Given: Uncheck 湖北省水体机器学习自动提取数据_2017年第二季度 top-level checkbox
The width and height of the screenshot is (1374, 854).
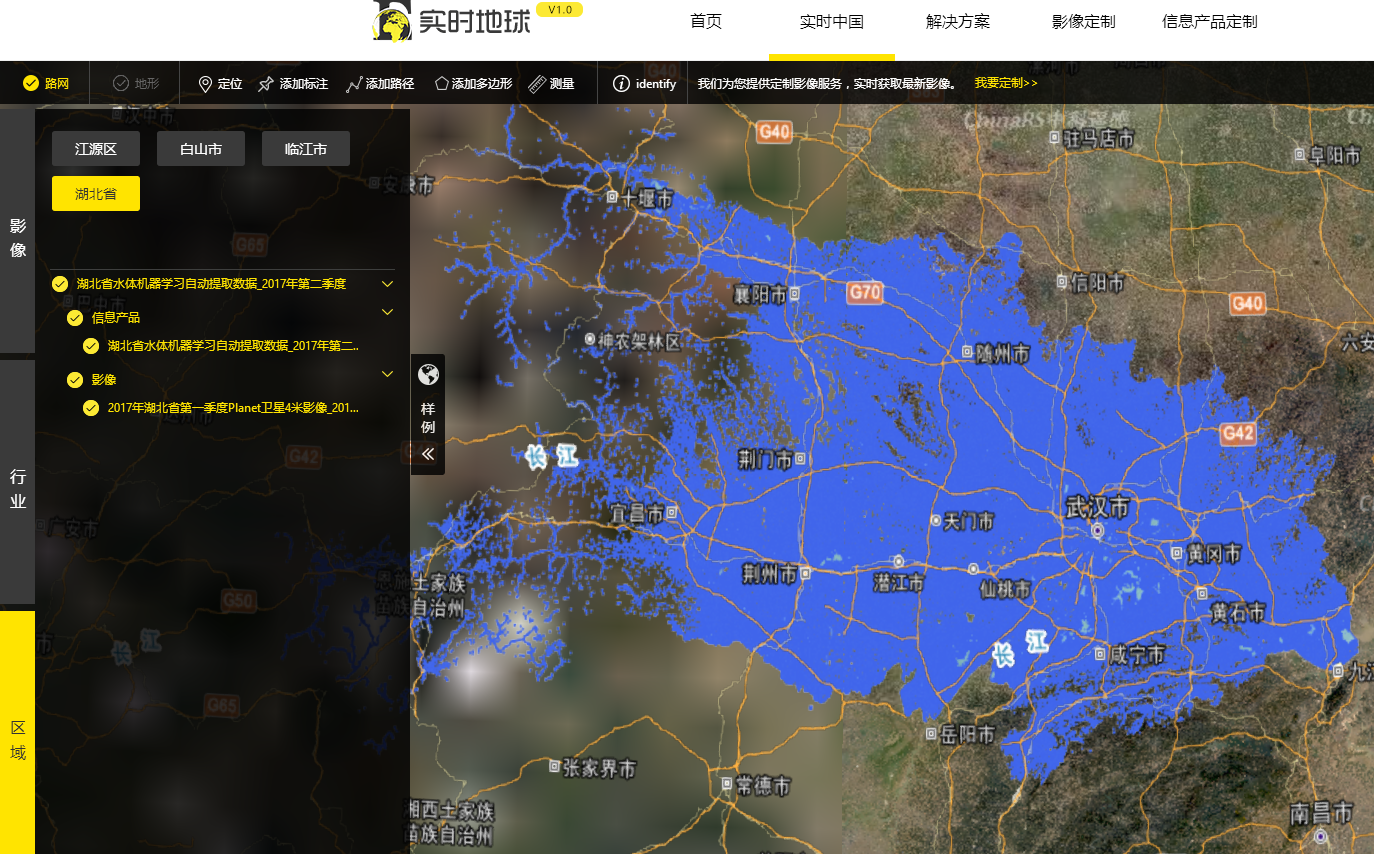Looking at the screenshot, I should pos(60,284).
